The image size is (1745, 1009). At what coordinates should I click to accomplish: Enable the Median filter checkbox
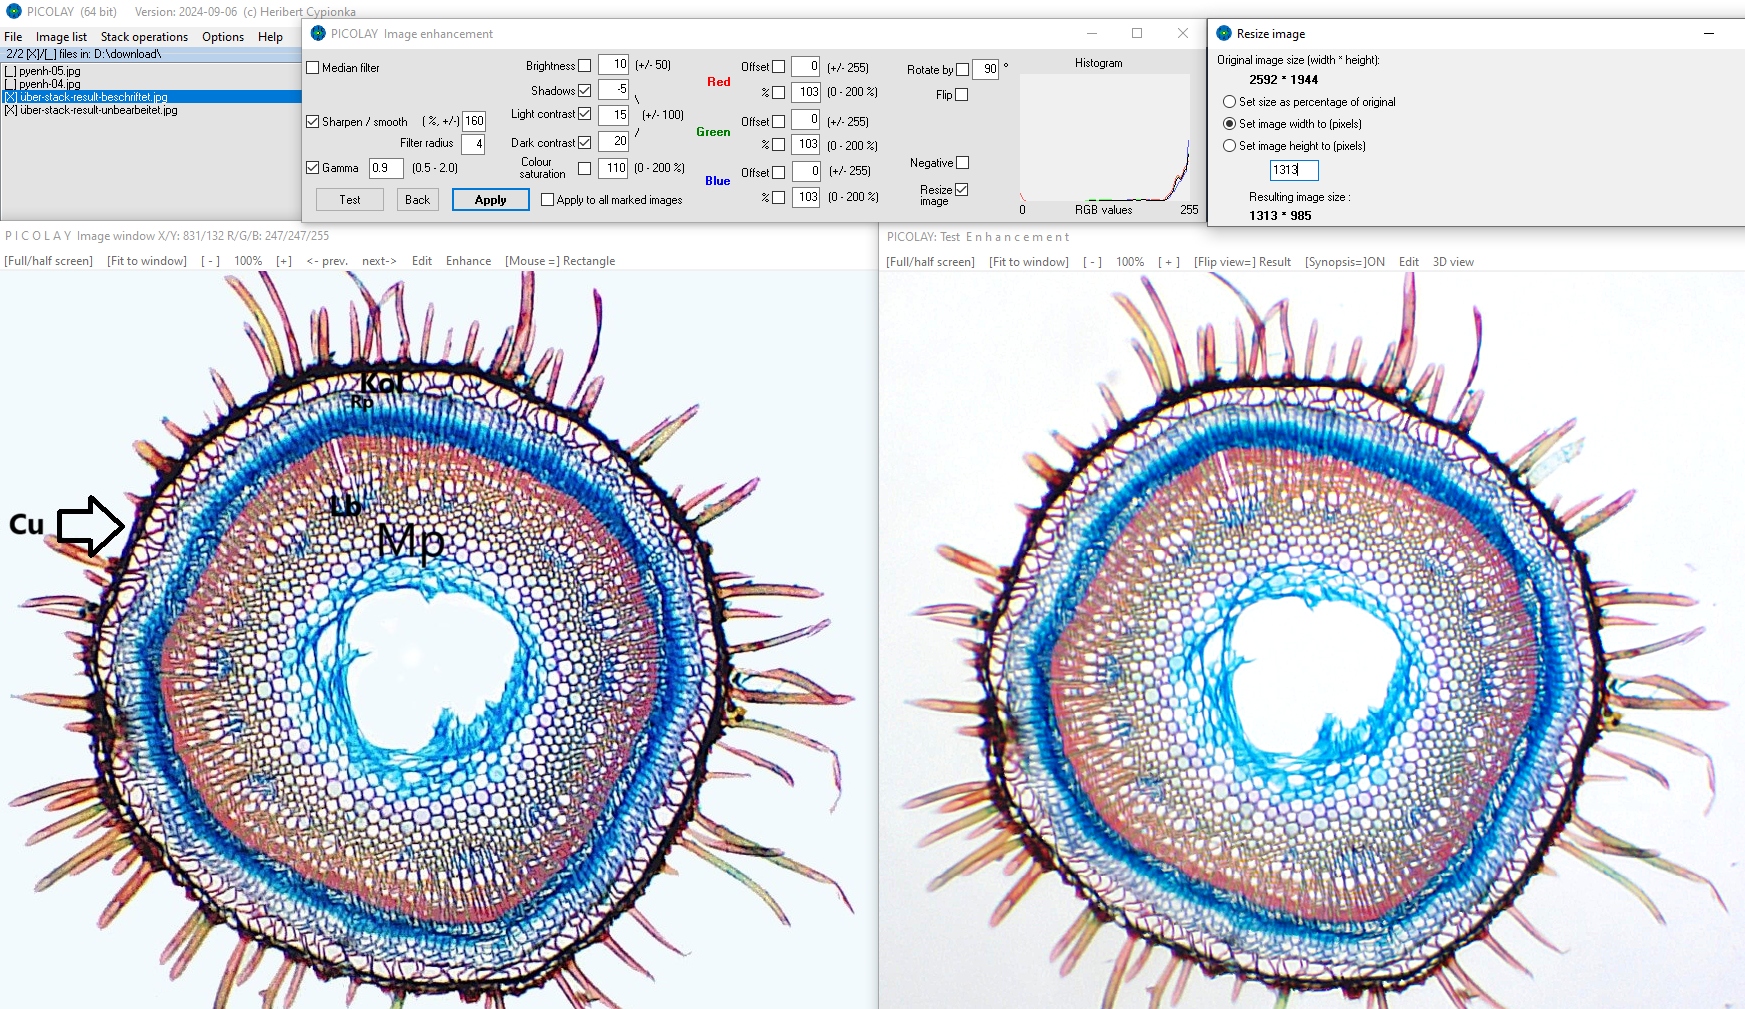[313, 68]
